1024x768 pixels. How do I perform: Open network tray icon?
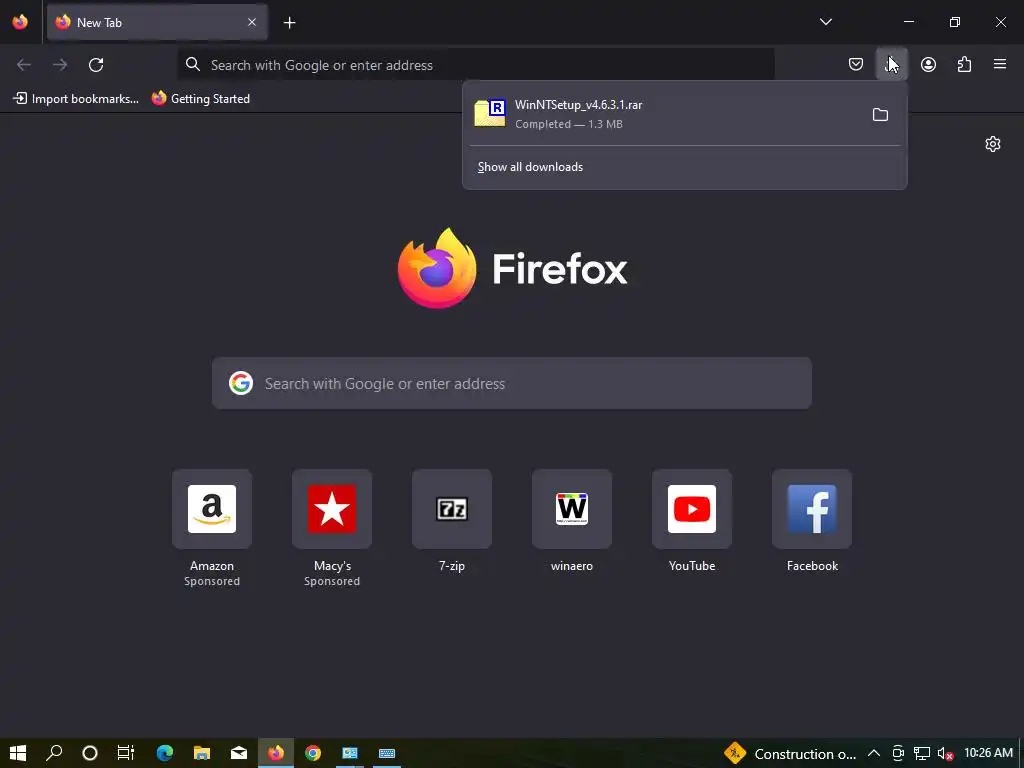click(x=921, y=754)
